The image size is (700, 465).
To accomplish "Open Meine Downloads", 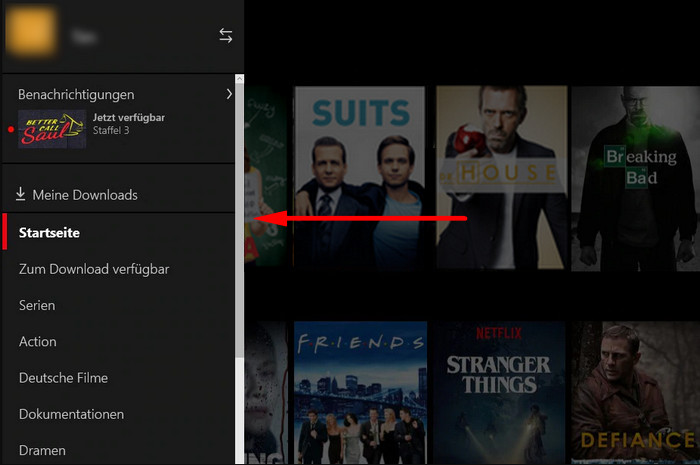I will [x=84, y=195].
